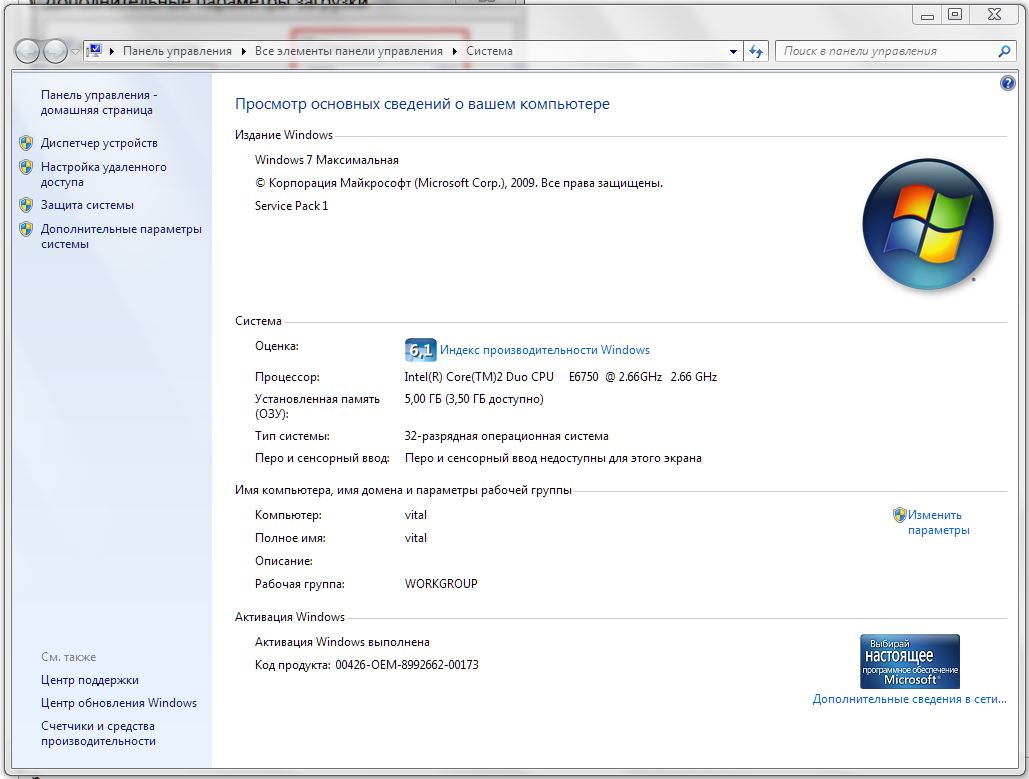The image size is (1029, 779).
Task: Click the Back navigation arrow button
Action: pyautogui.click(x=28, y=51)
